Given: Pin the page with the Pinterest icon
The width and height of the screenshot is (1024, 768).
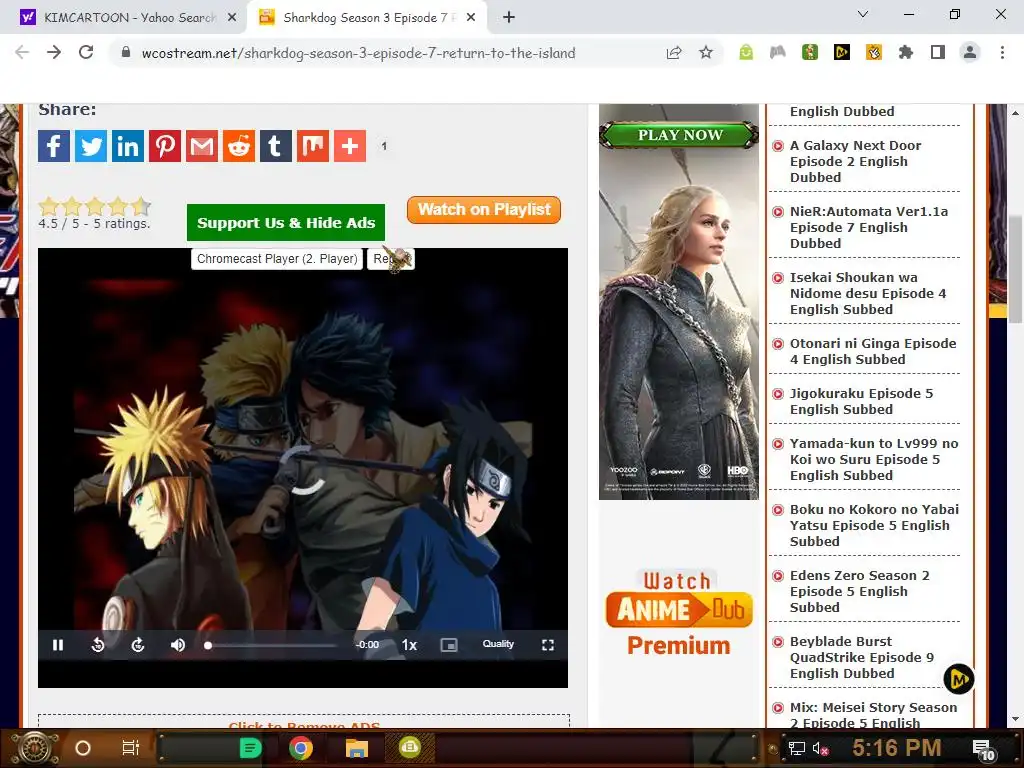Looking at the screenshot, I should [x=165, y=146].
